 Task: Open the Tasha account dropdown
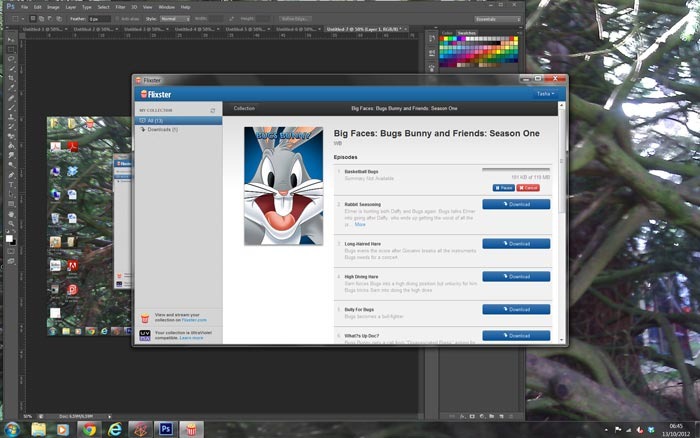point(546,94)
